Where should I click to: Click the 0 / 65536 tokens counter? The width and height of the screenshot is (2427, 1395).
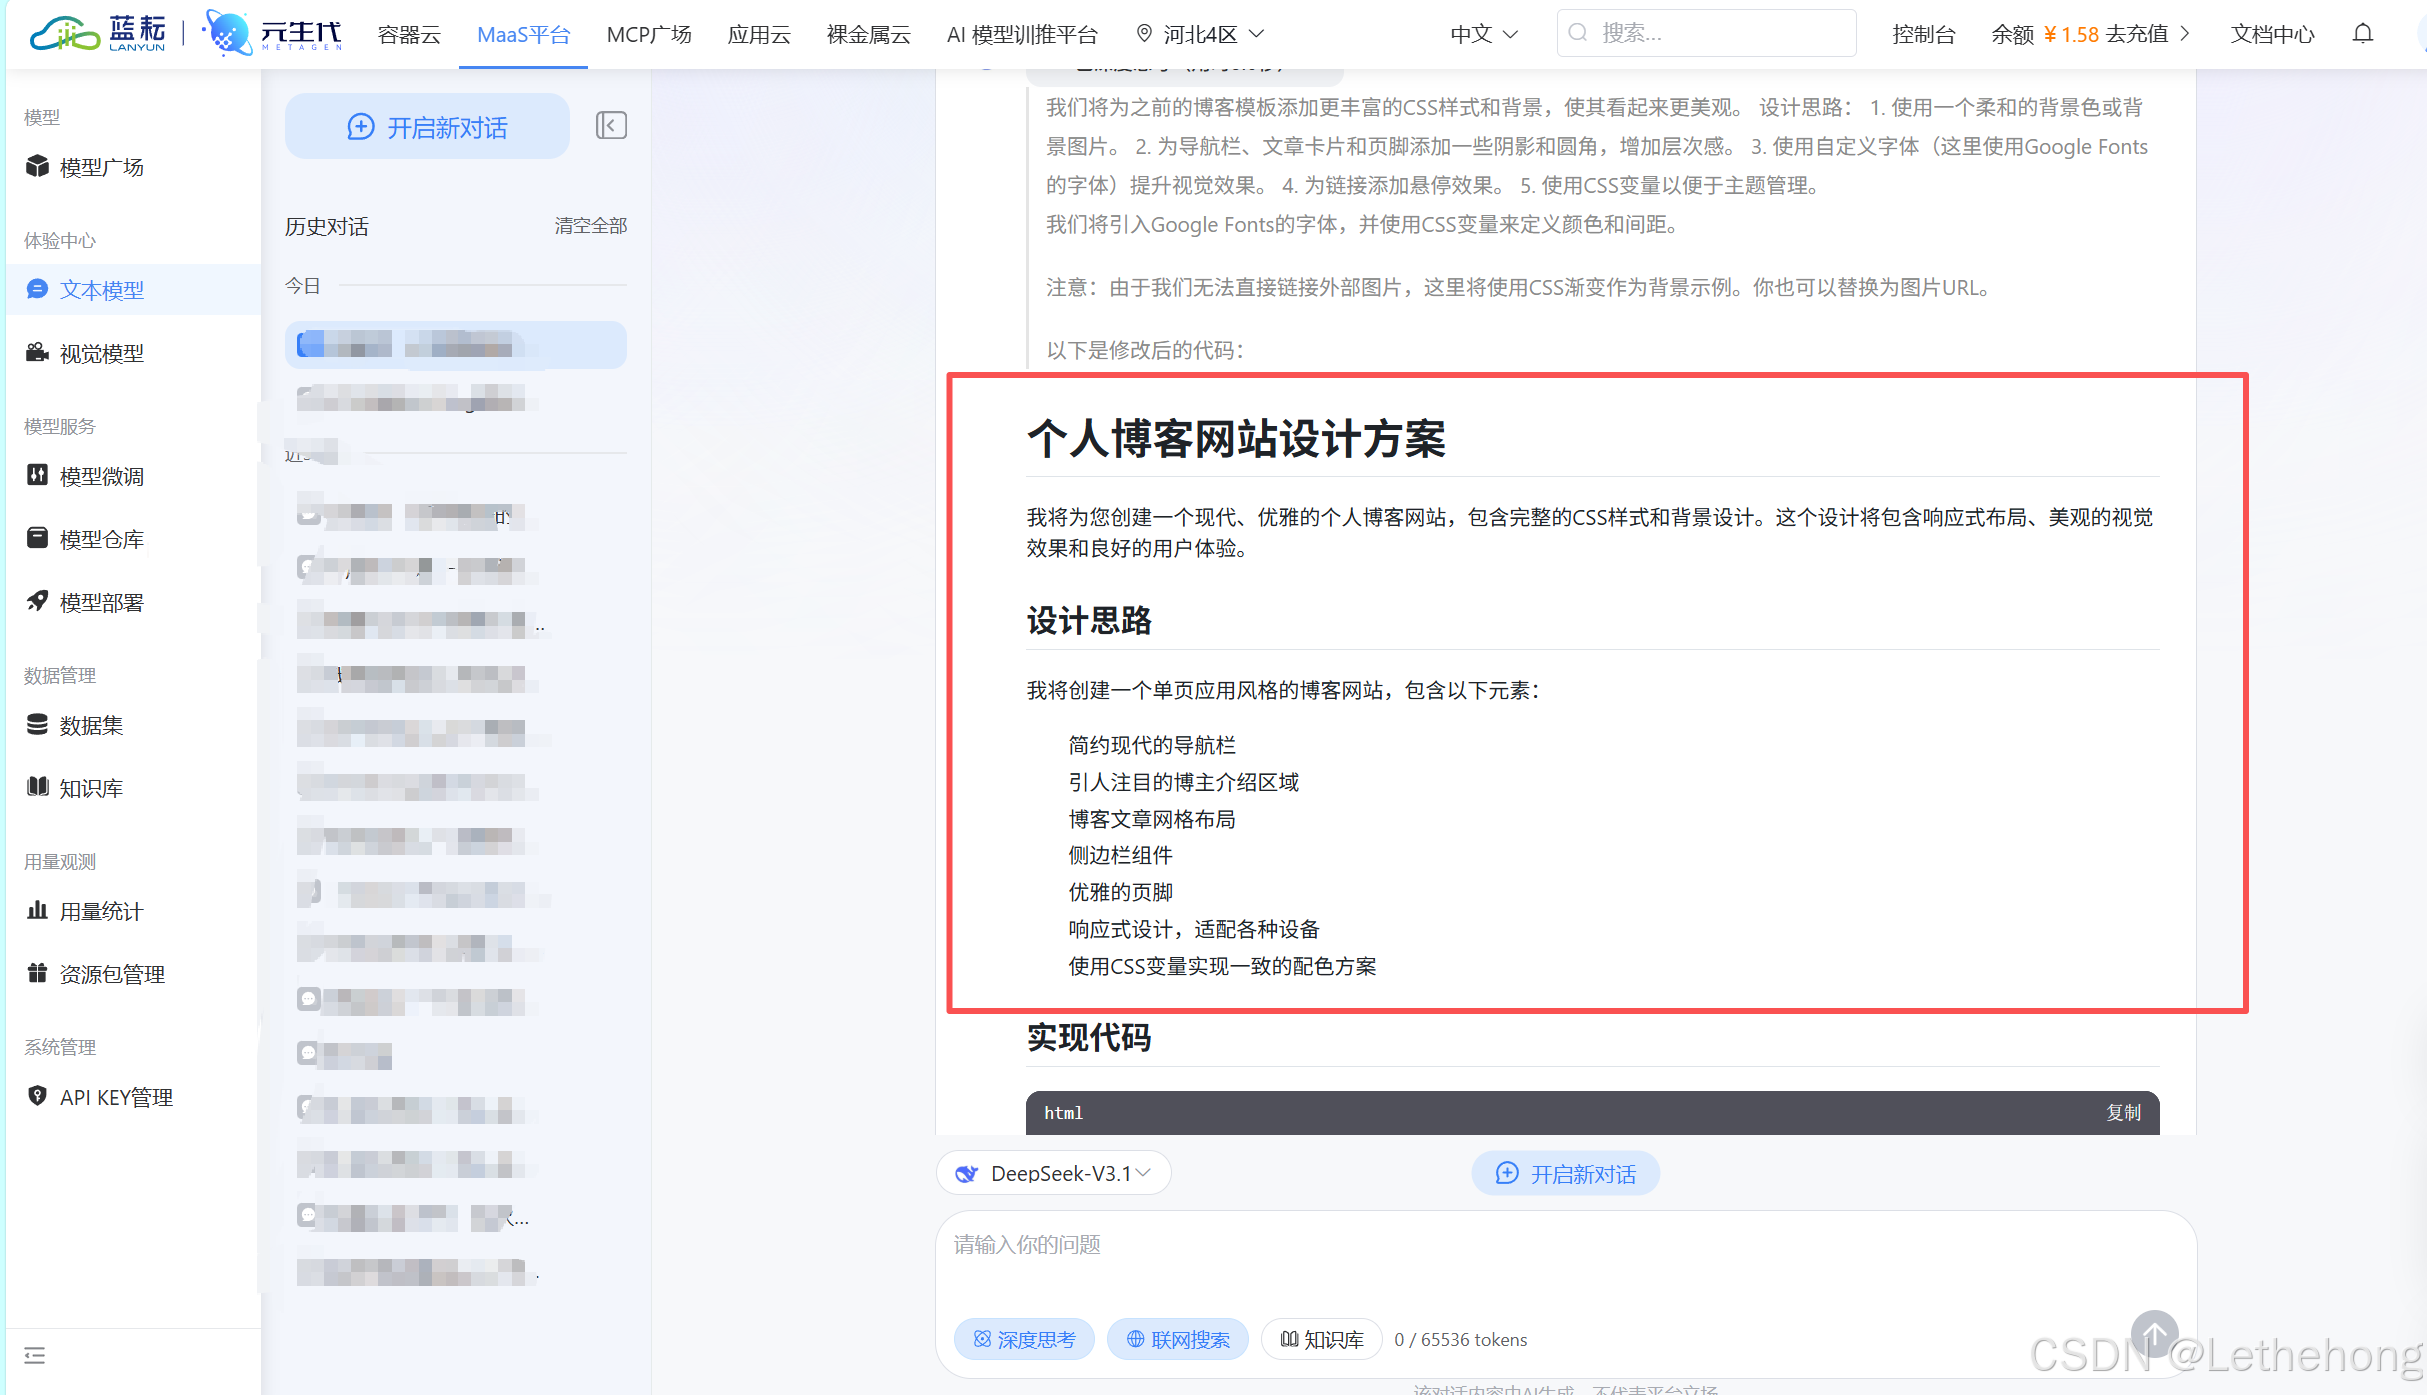click(x=1460, y=1339)
